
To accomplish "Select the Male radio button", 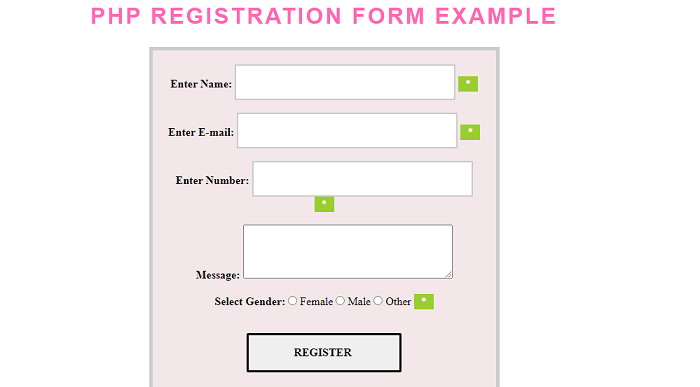I will click(x=340, y=301).
